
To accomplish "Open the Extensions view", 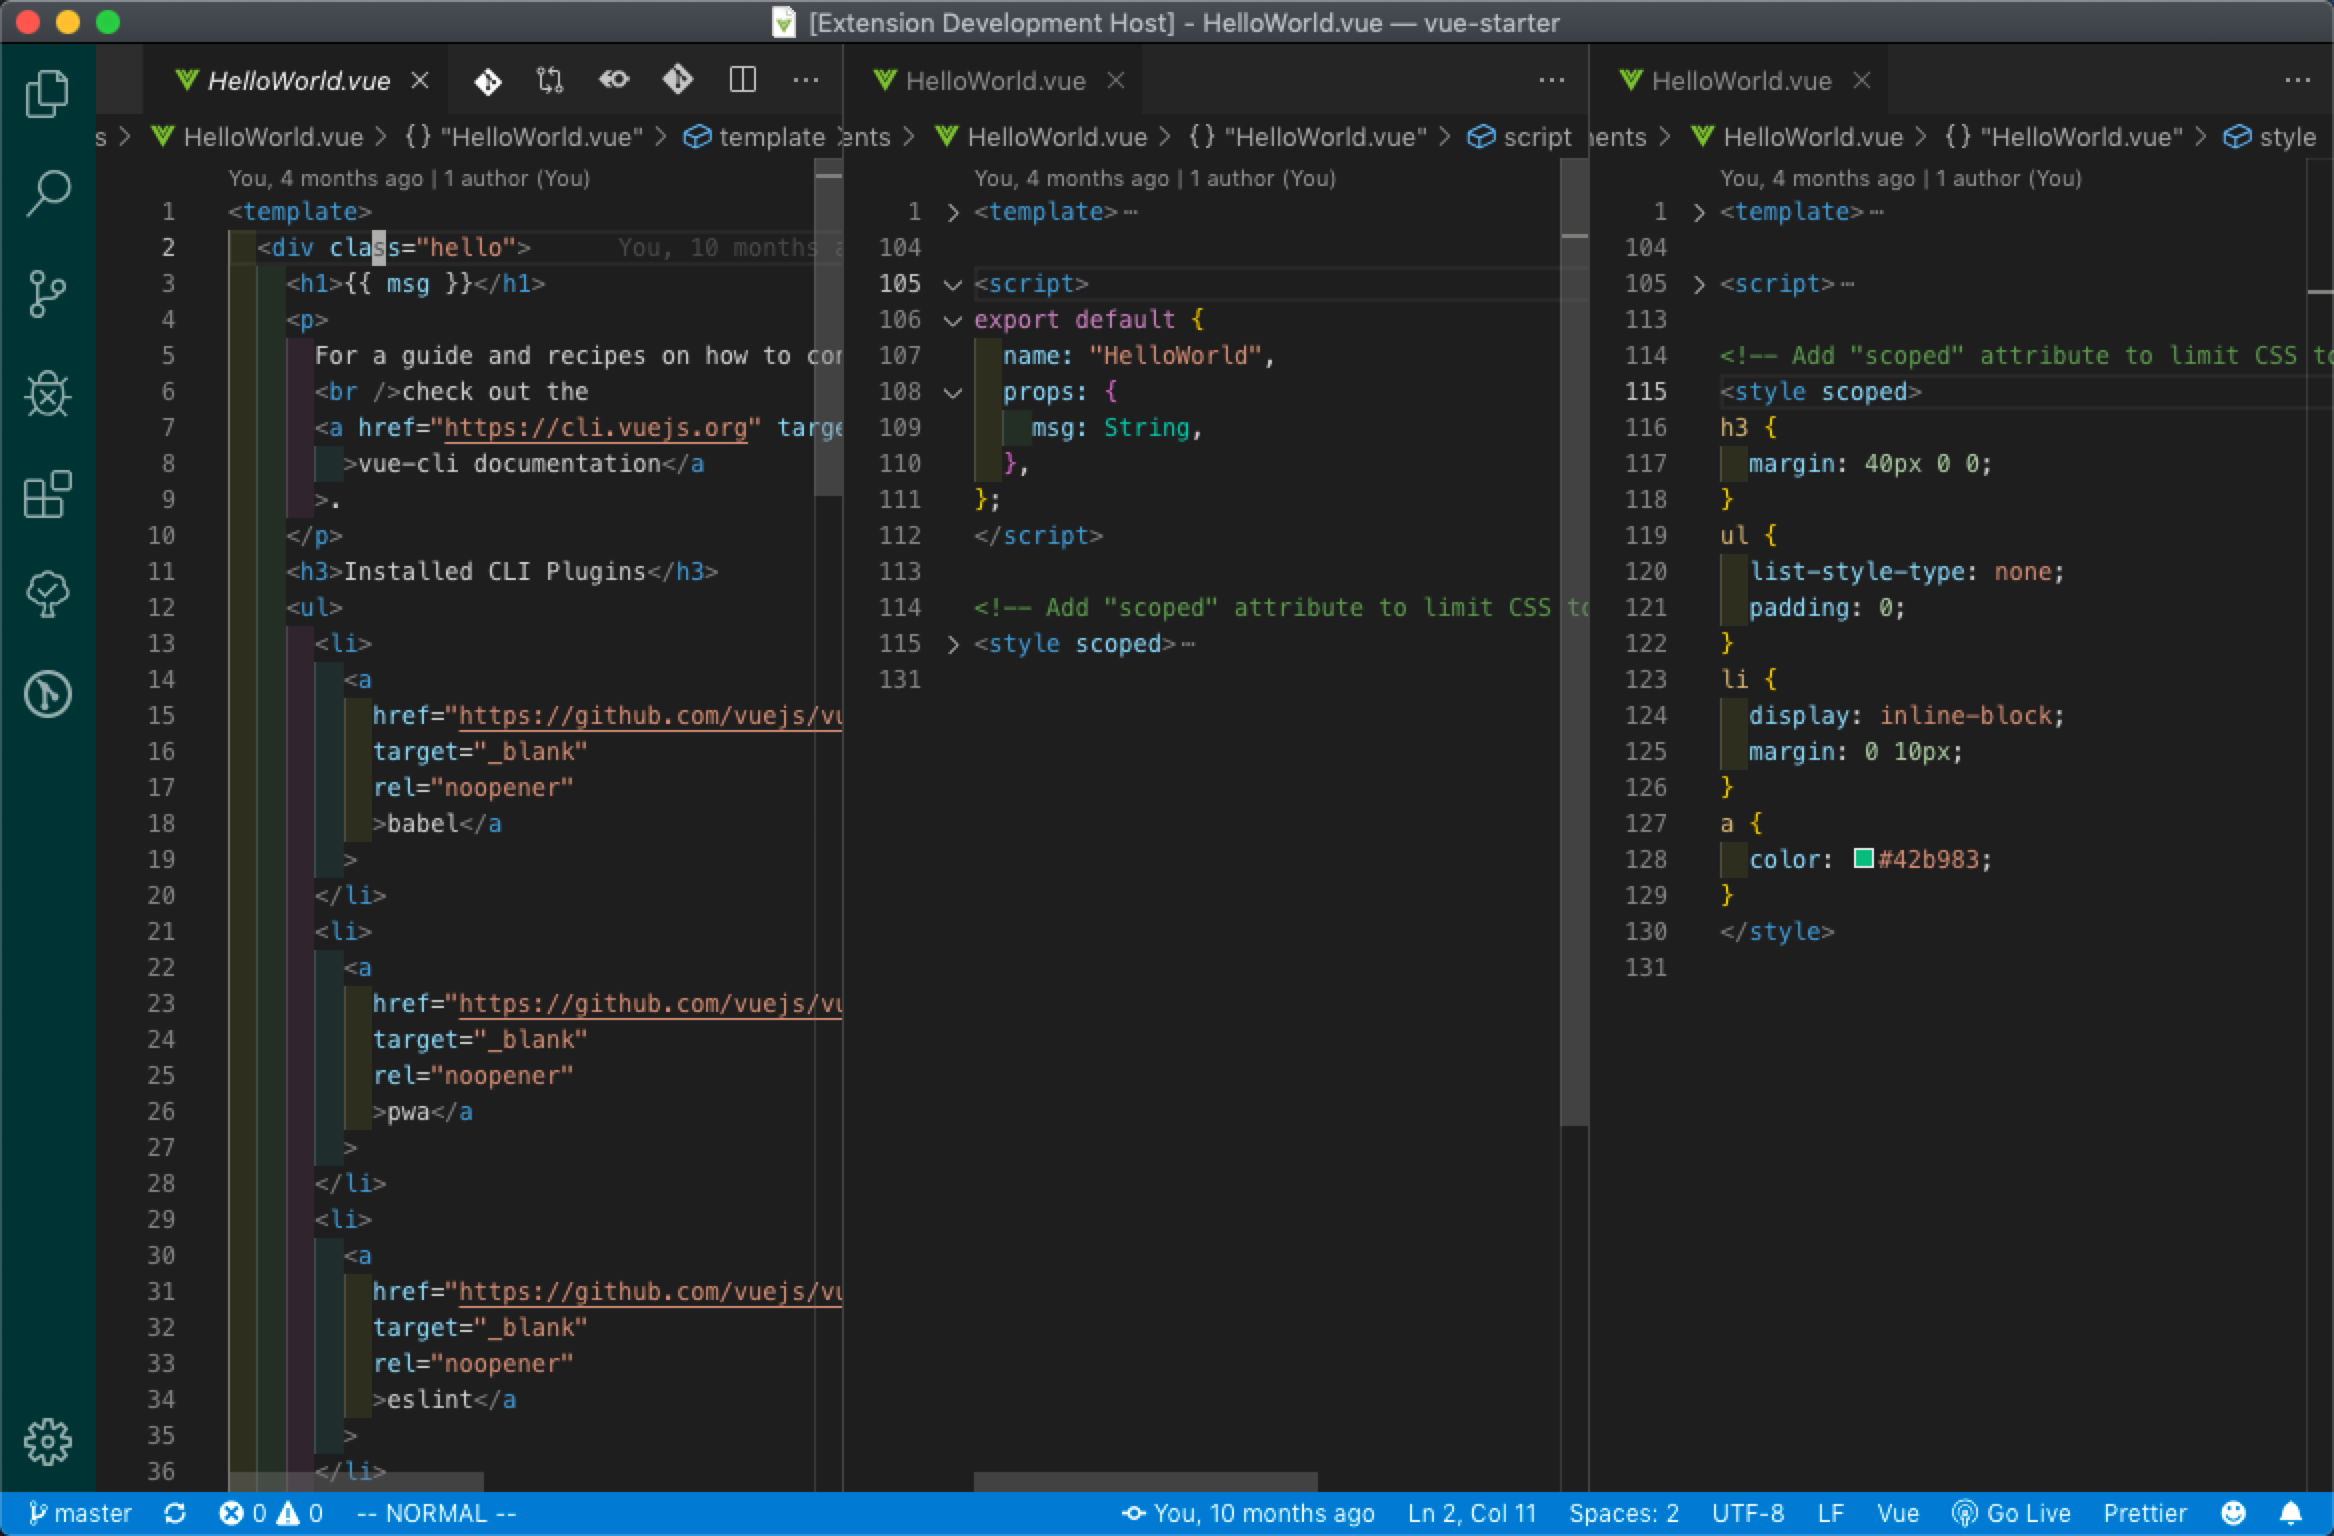I will coord(47,493).
